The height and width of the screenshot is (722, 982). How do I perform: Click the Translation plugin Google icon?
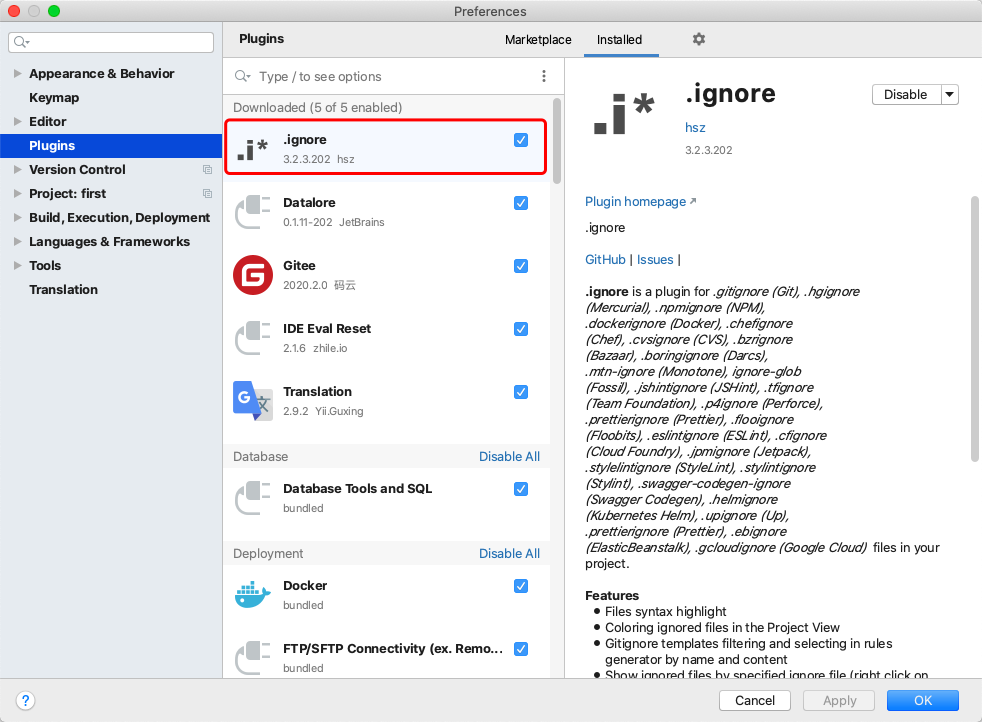pos(252,401)
